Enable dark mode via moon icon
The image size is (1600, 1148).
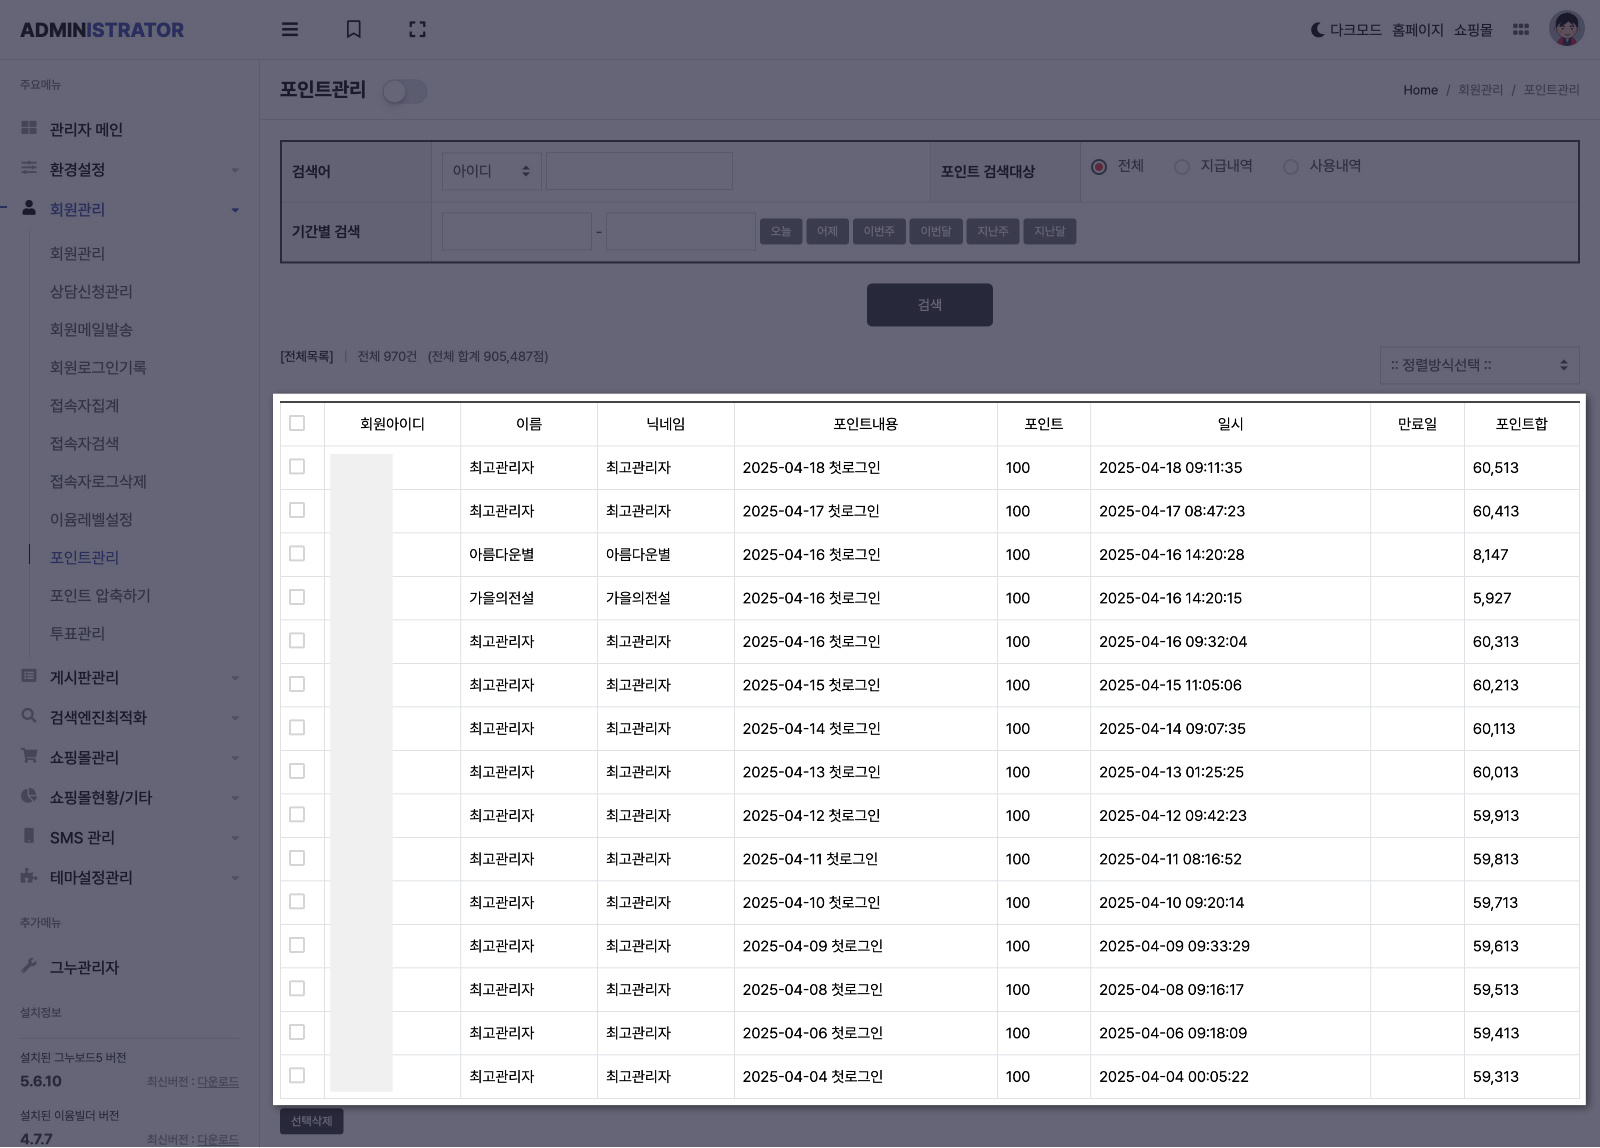[x=1317, y=30]
